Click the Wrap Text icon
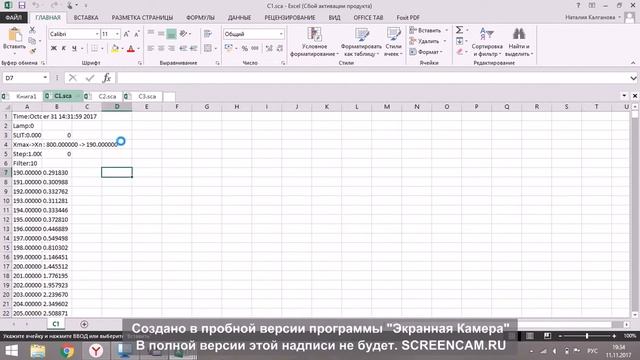 [208, 34]
